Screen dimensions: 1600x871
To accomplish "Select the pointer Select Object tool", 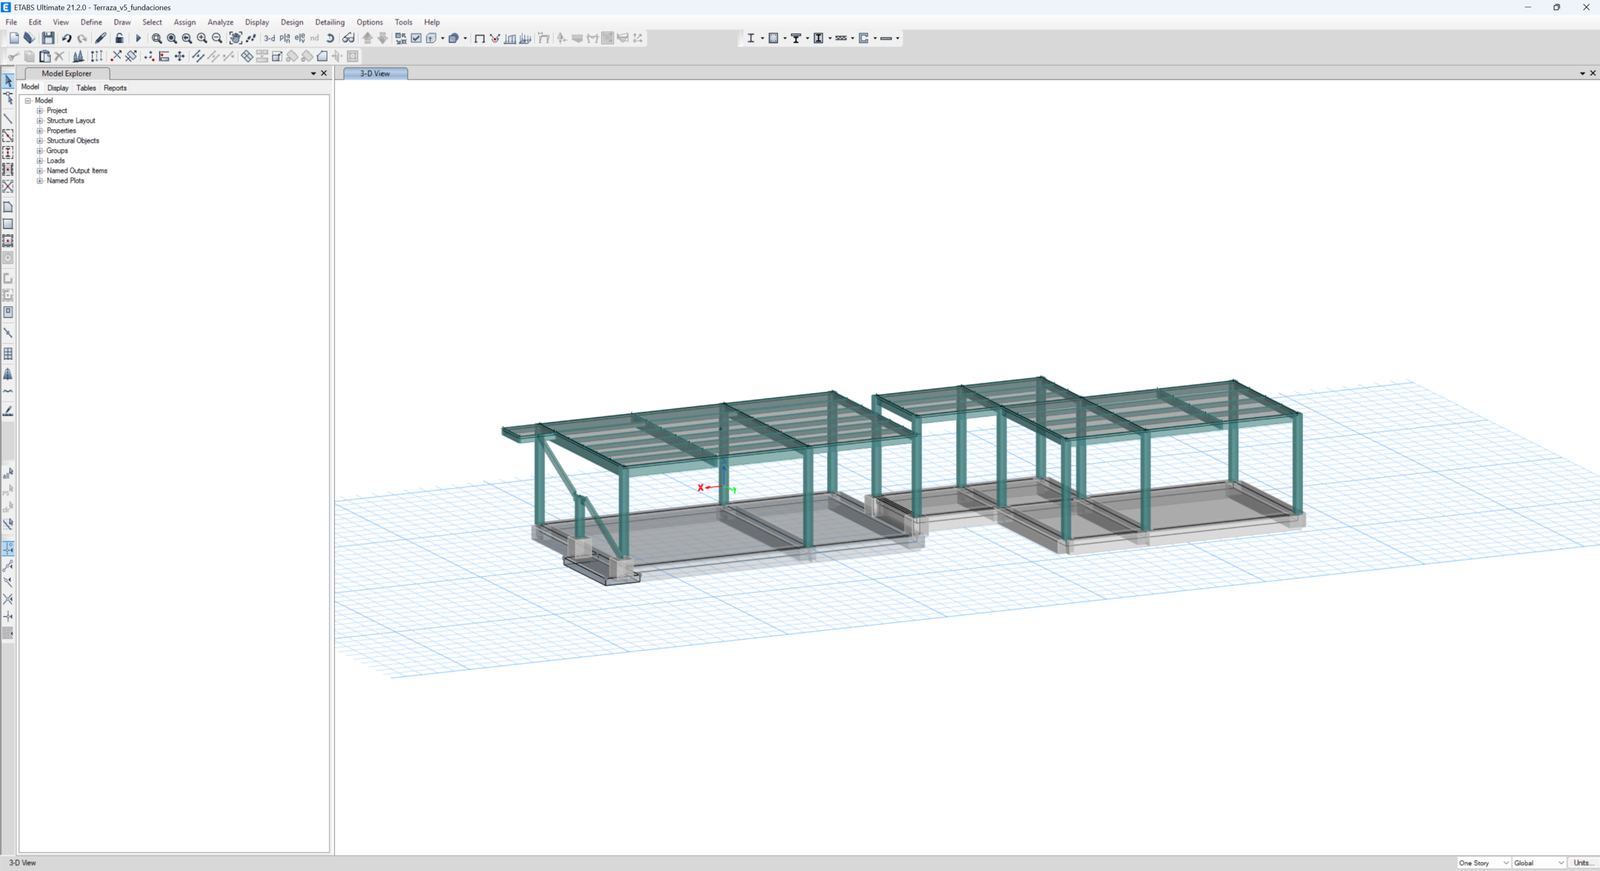I will 8,81.
